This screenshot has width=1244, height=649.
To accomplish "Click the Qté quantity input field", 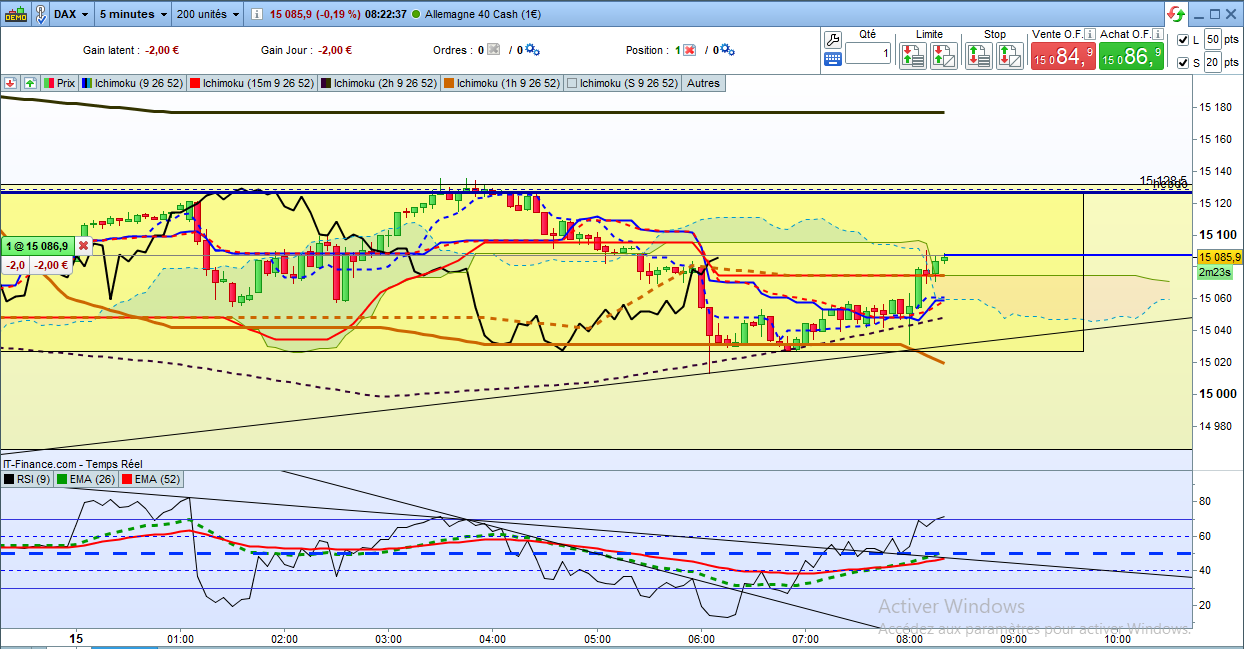I will click(x=867, y=54).
